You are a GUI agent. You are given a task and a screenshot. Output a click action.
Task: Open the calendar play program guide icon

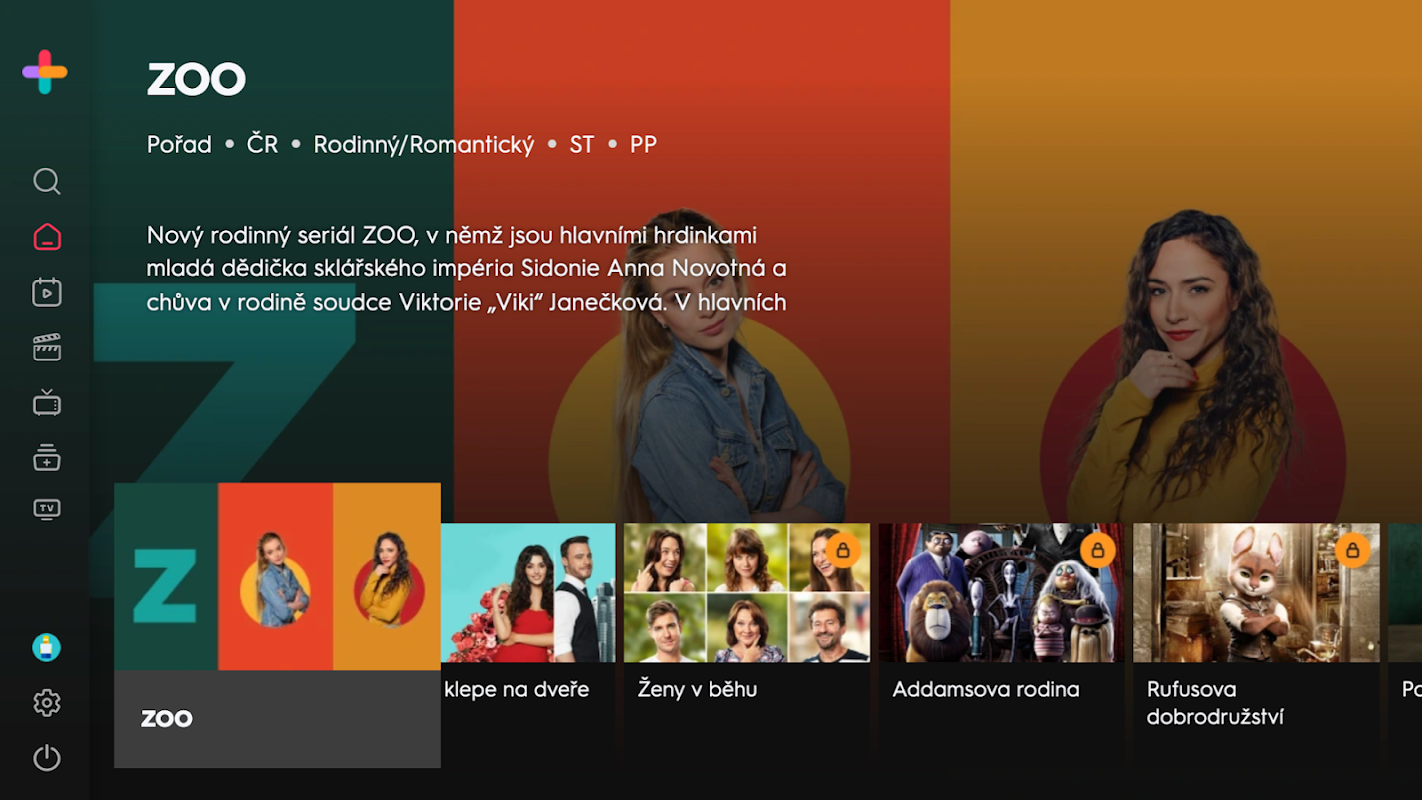point(47,292)
